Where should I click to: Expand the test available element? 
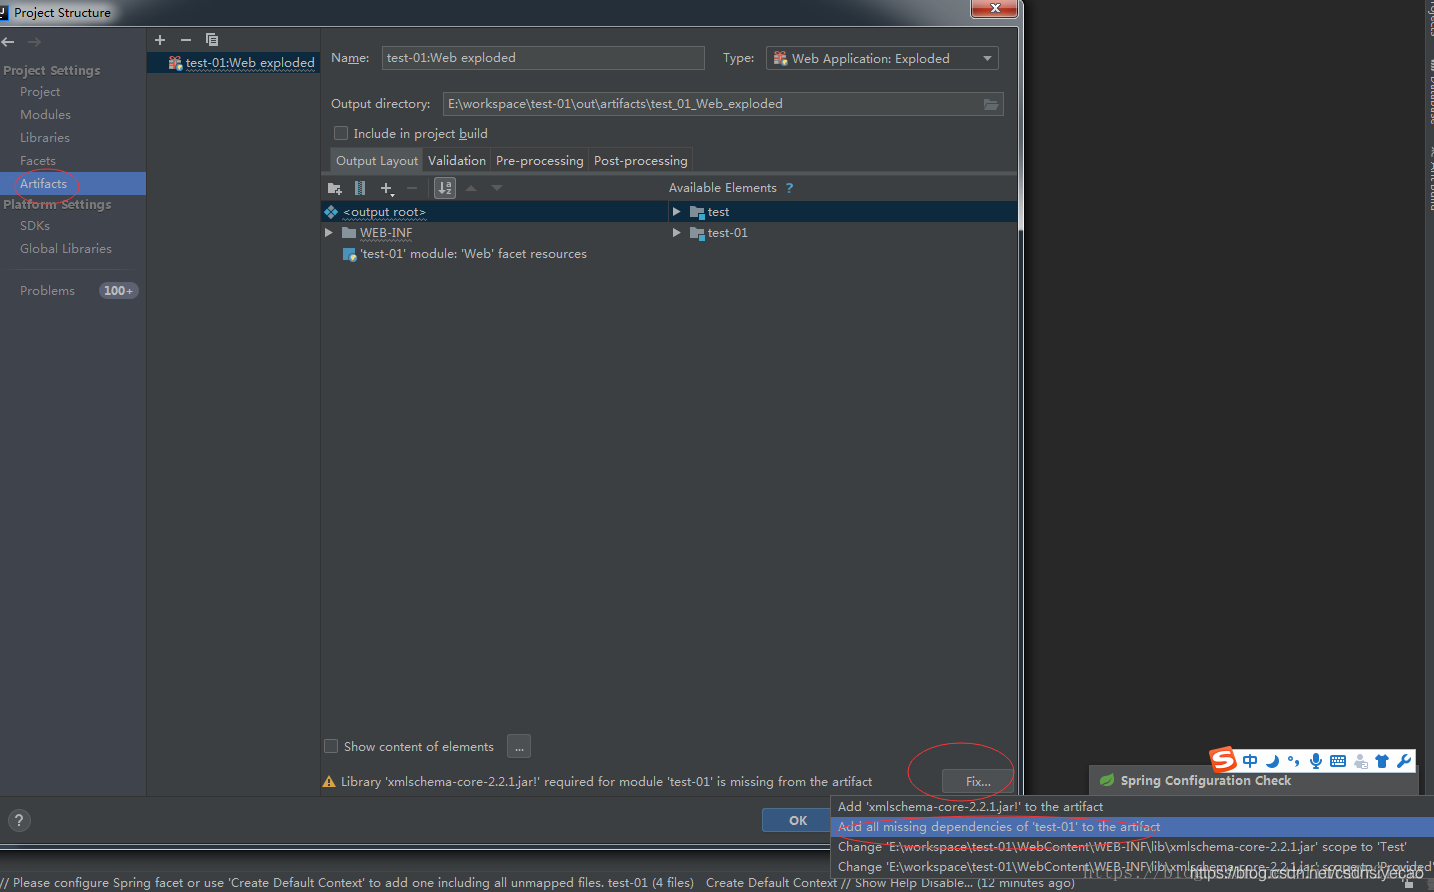(x=677, y=212)
